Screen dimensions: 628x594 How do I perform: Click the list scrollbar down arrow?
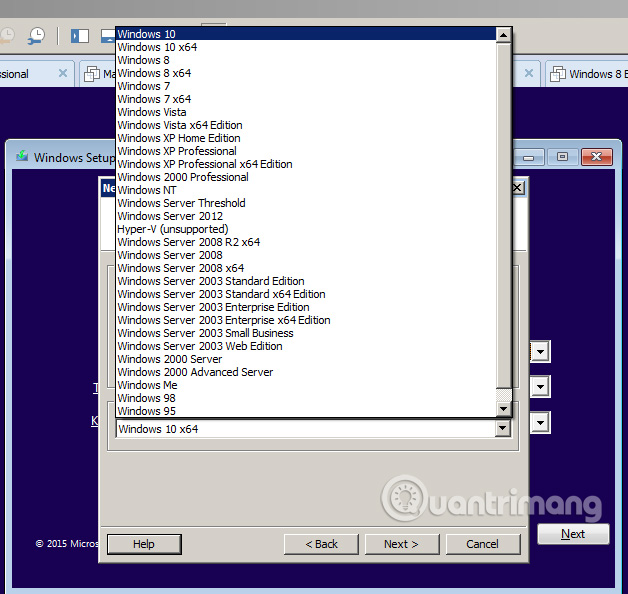(503, 409)
